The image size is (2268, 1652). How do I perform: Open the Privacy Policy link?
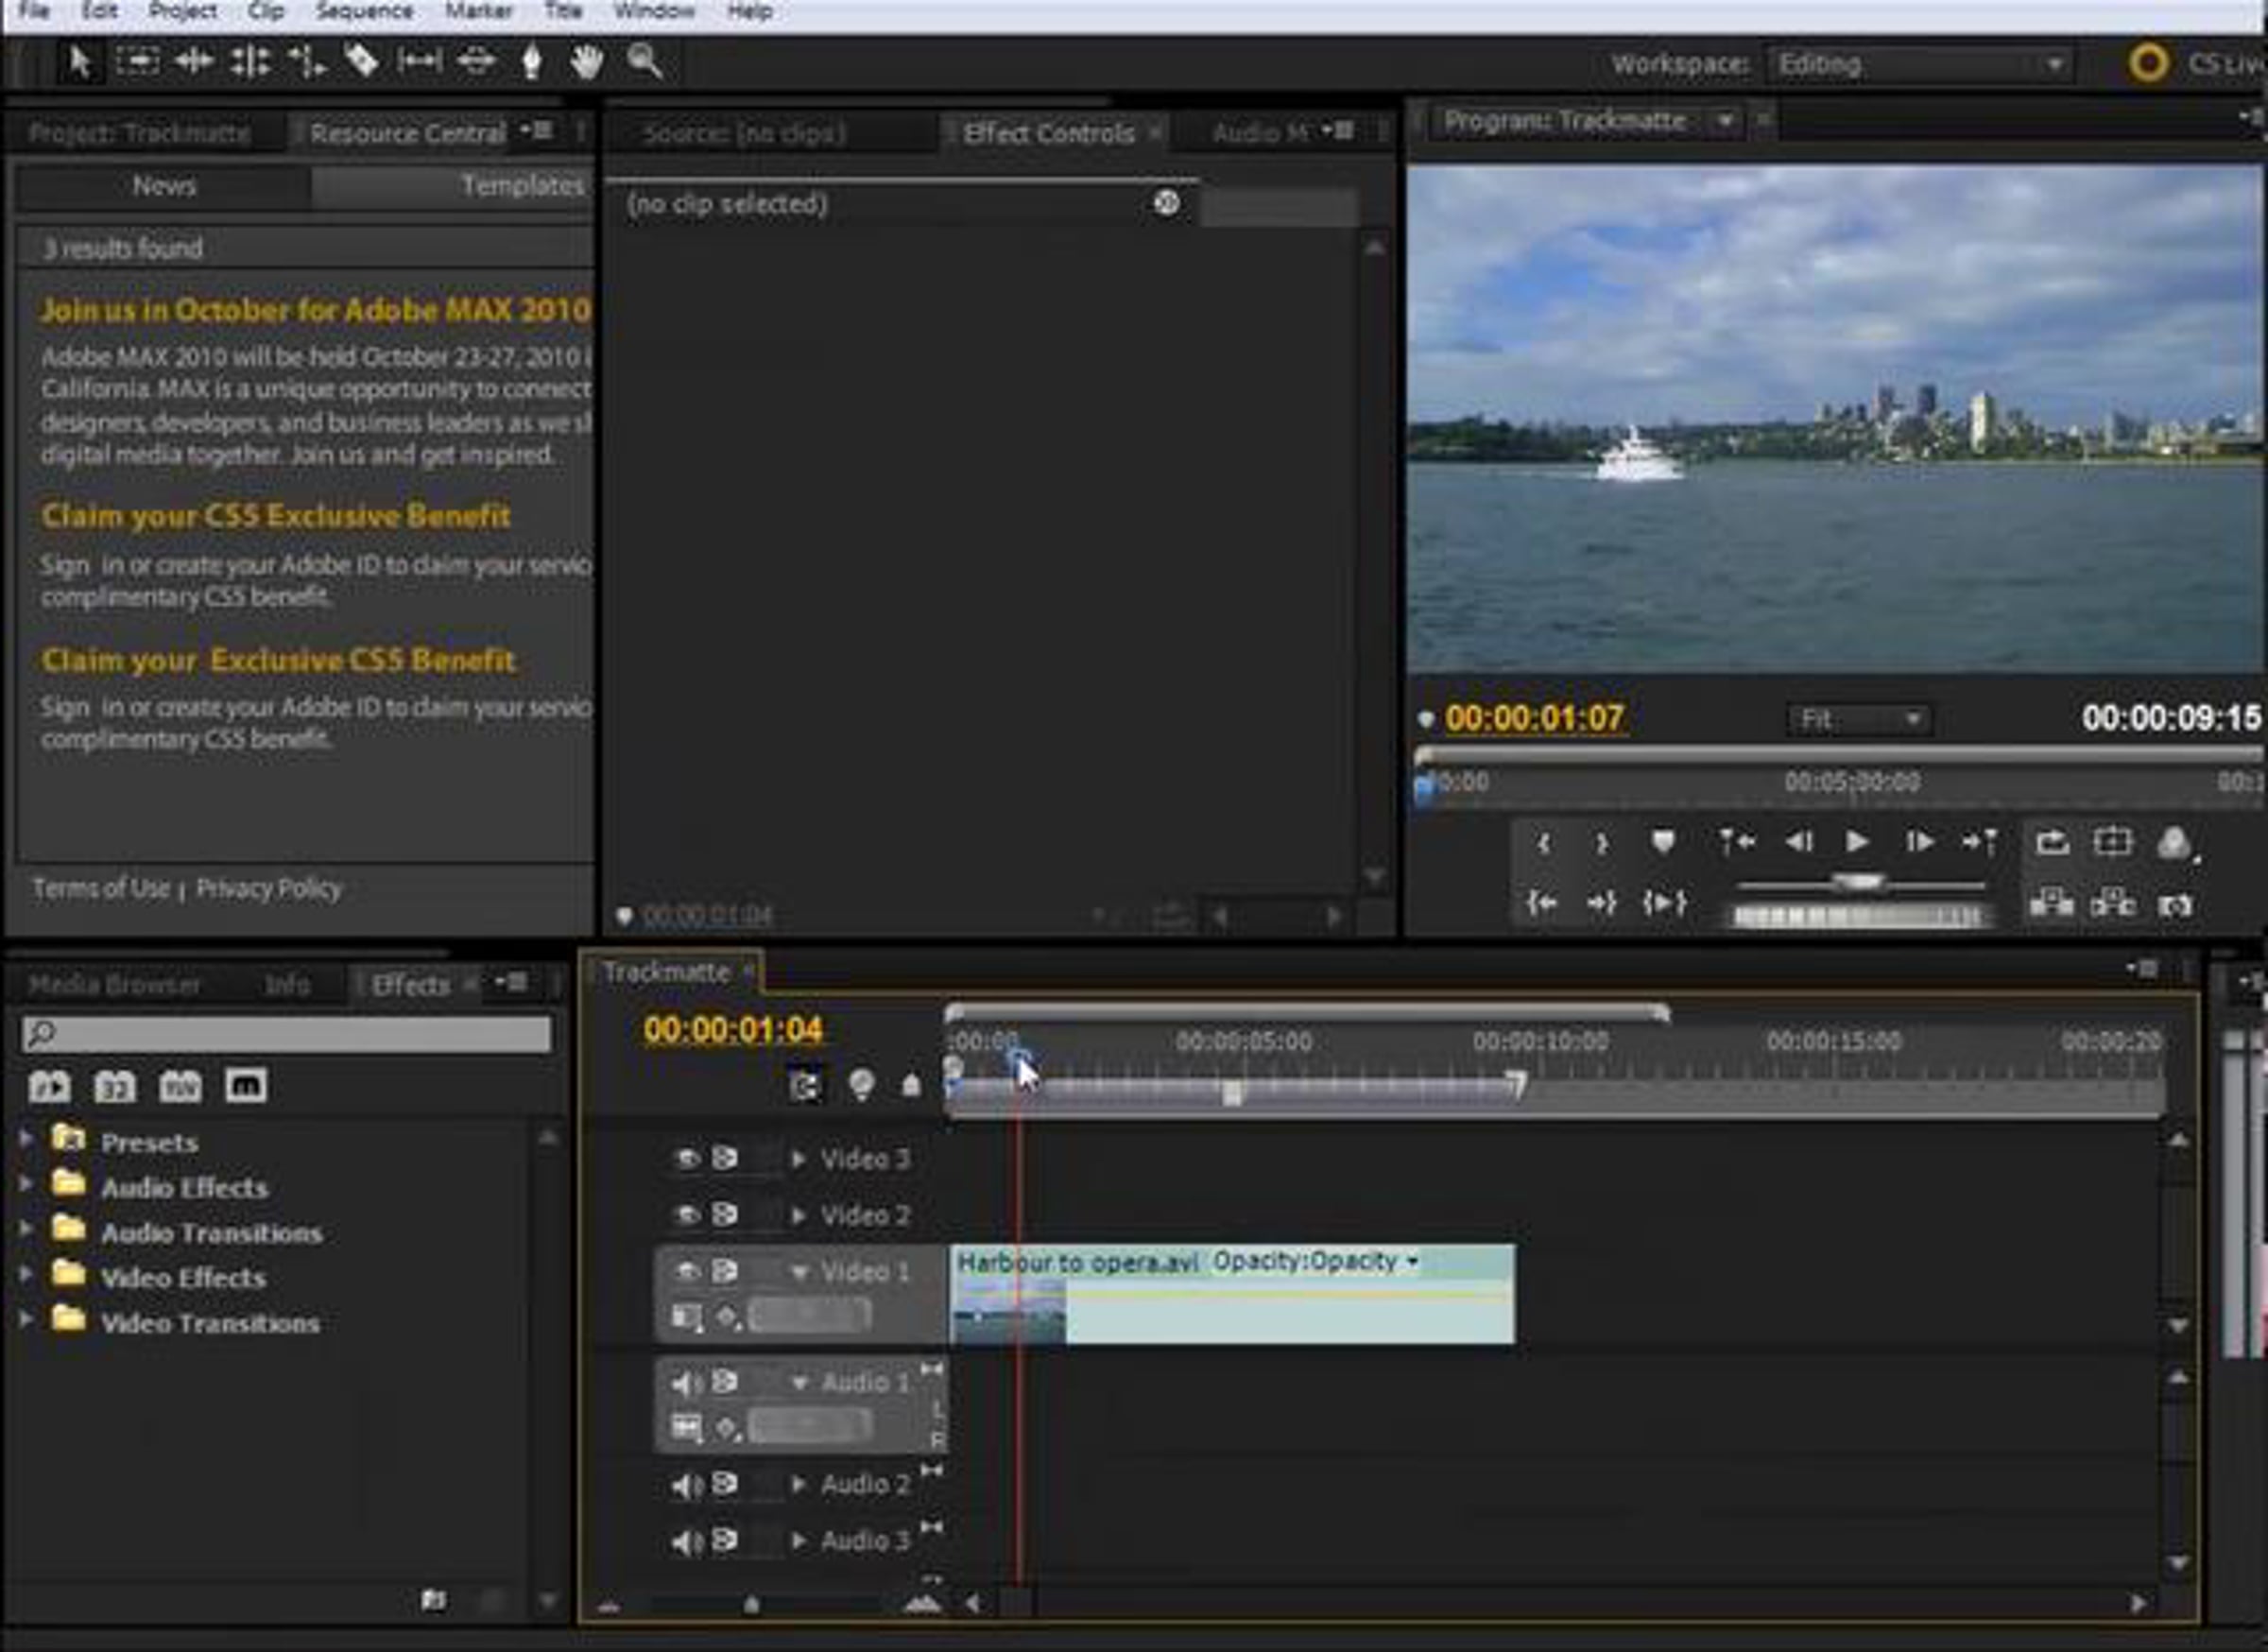coord(269,888)
